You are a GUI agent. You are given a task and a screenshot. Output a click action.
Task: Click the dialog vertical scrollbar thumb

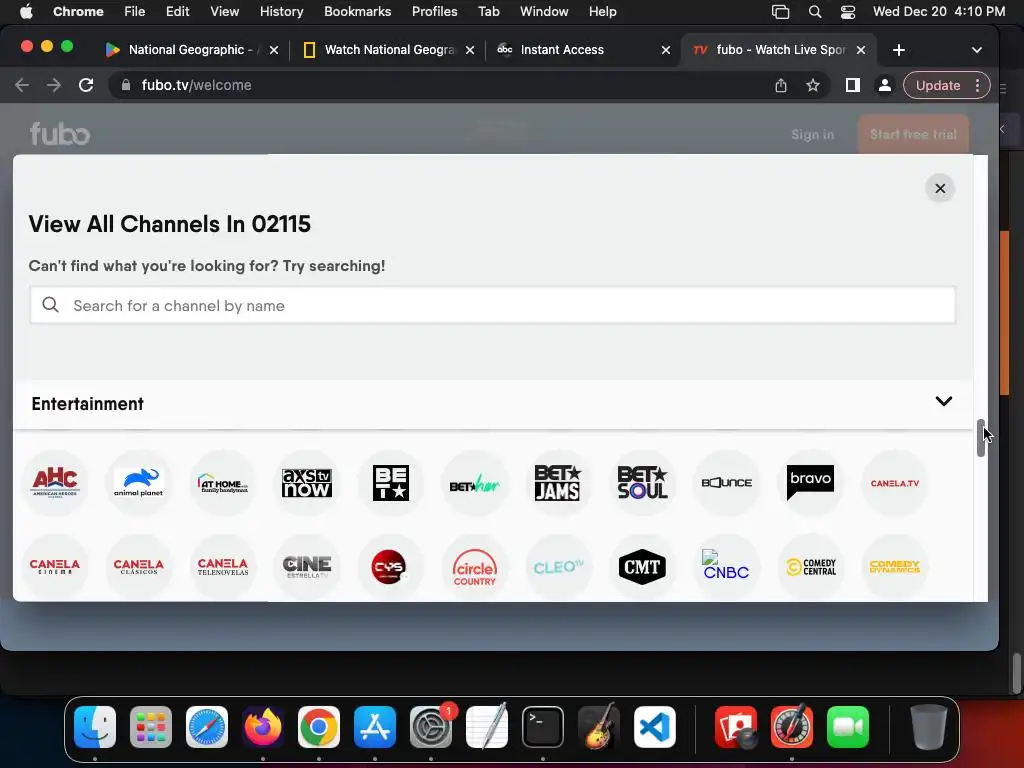pyautogui.click(x=980, y=438)
